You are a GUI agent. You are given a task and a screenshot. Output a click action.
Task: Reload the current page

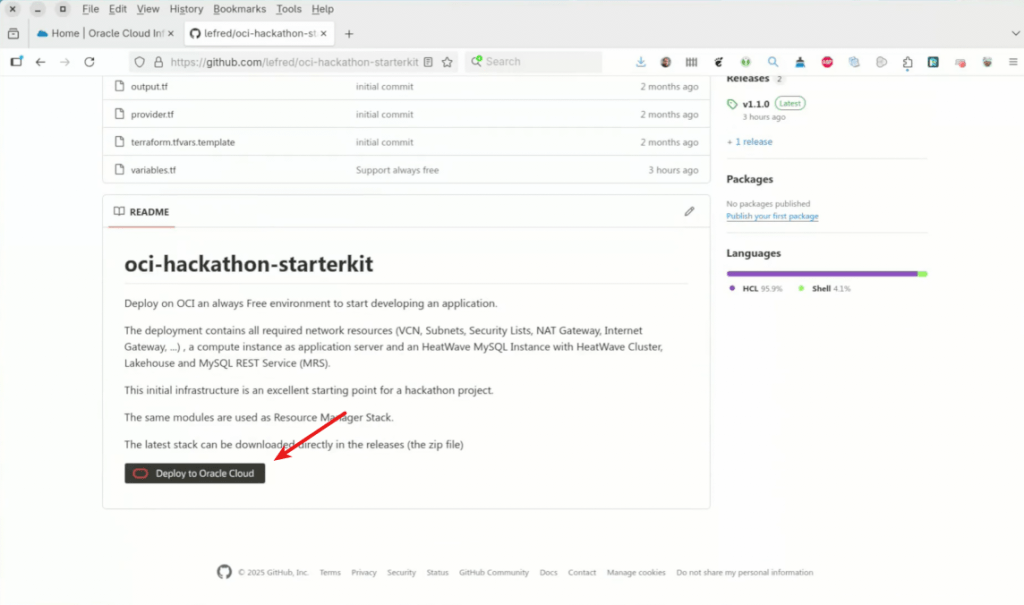89,62
